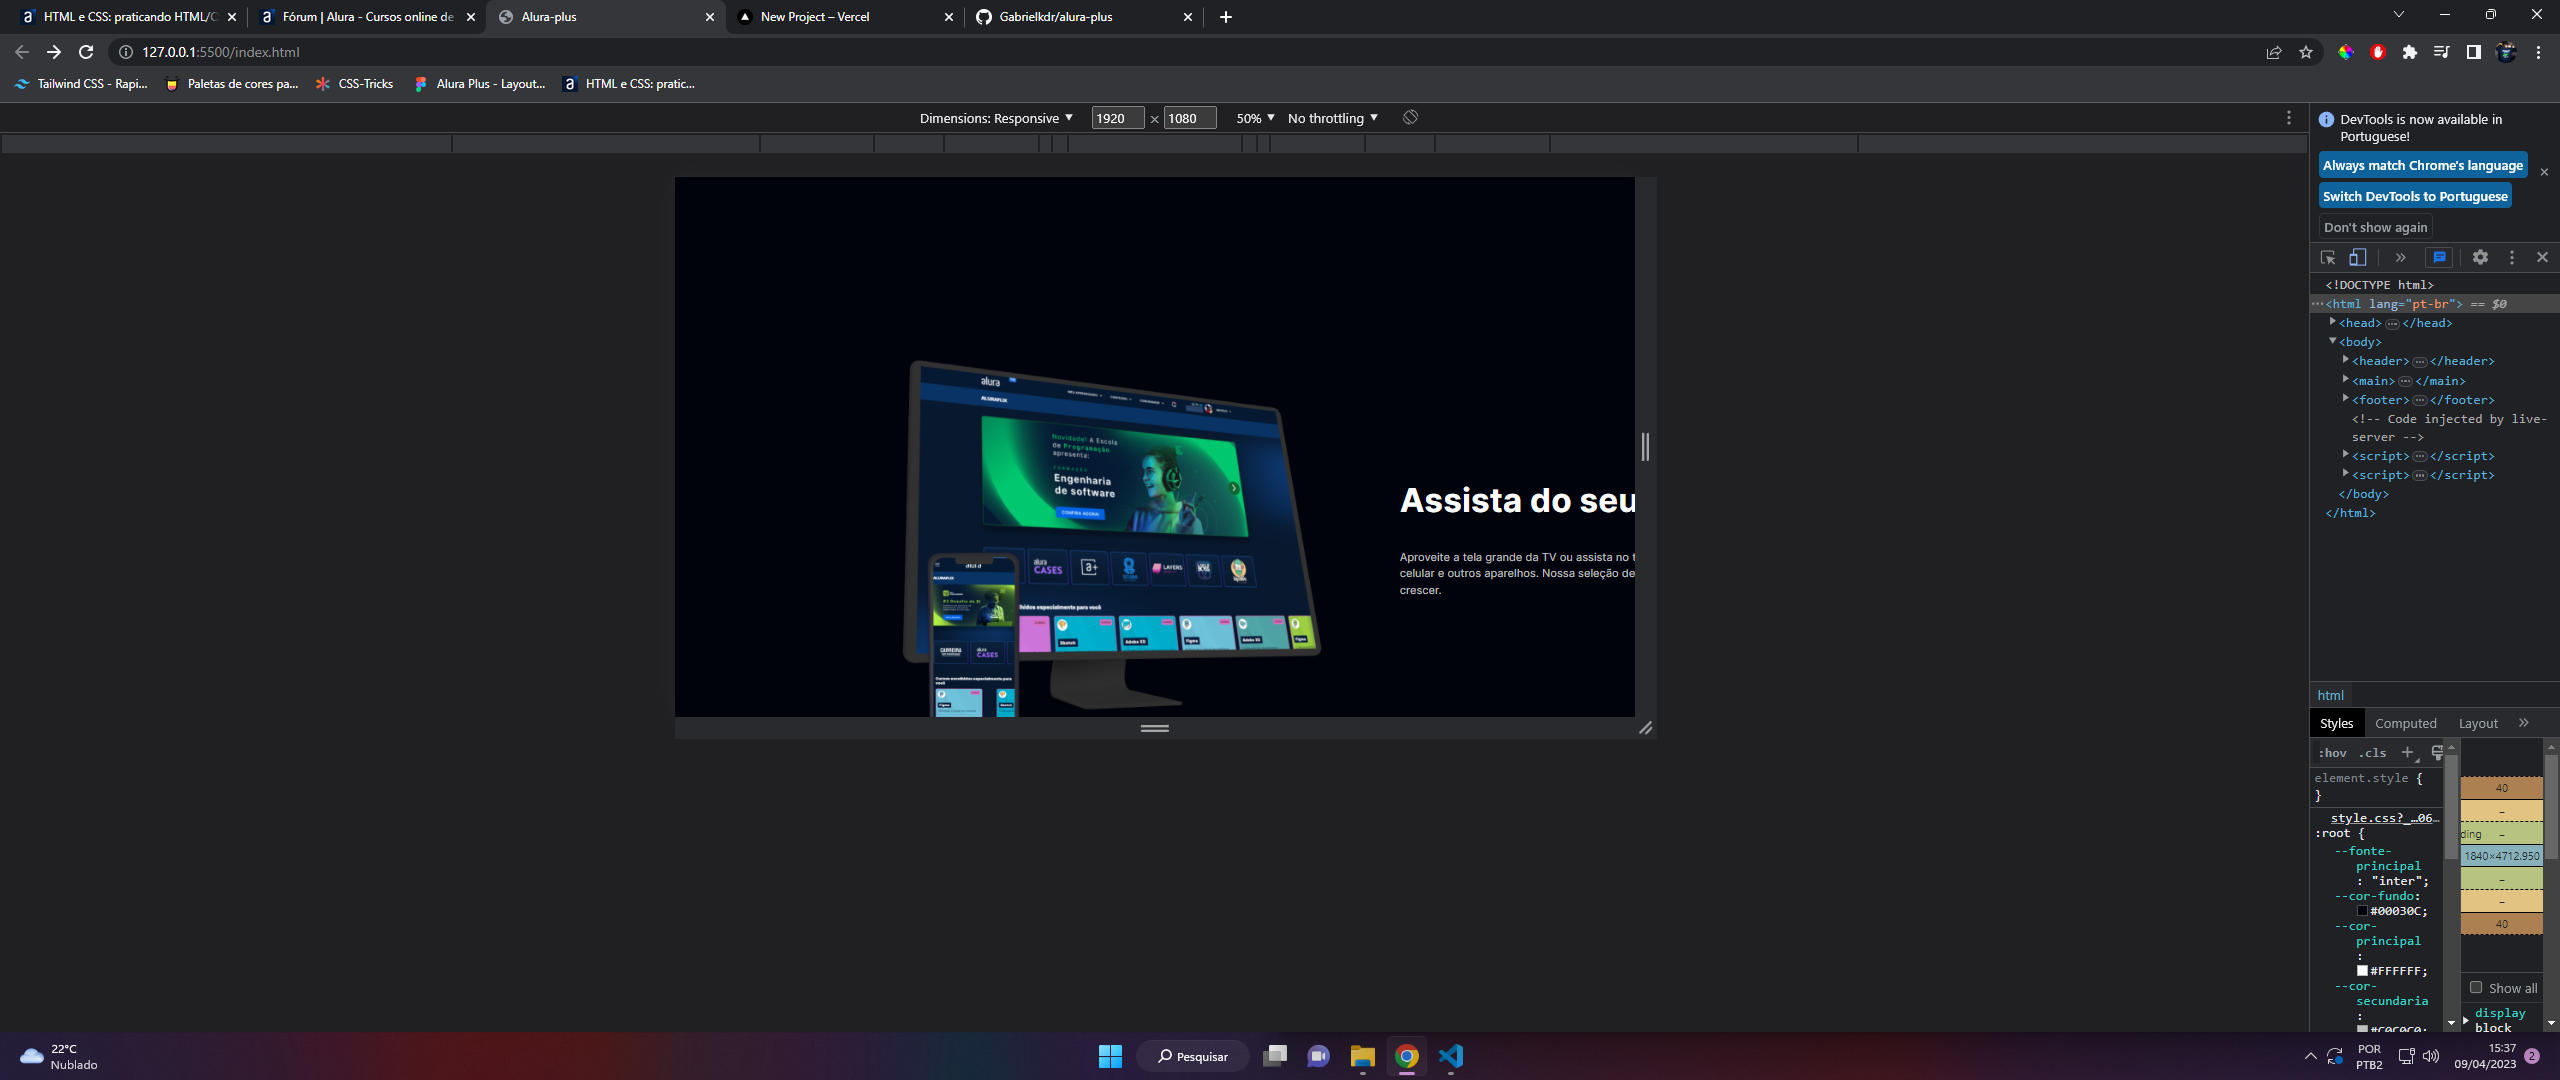Open the media control playlist icon
The width and height of the screenshot is (2560, 1080).
click(2442, 53)
